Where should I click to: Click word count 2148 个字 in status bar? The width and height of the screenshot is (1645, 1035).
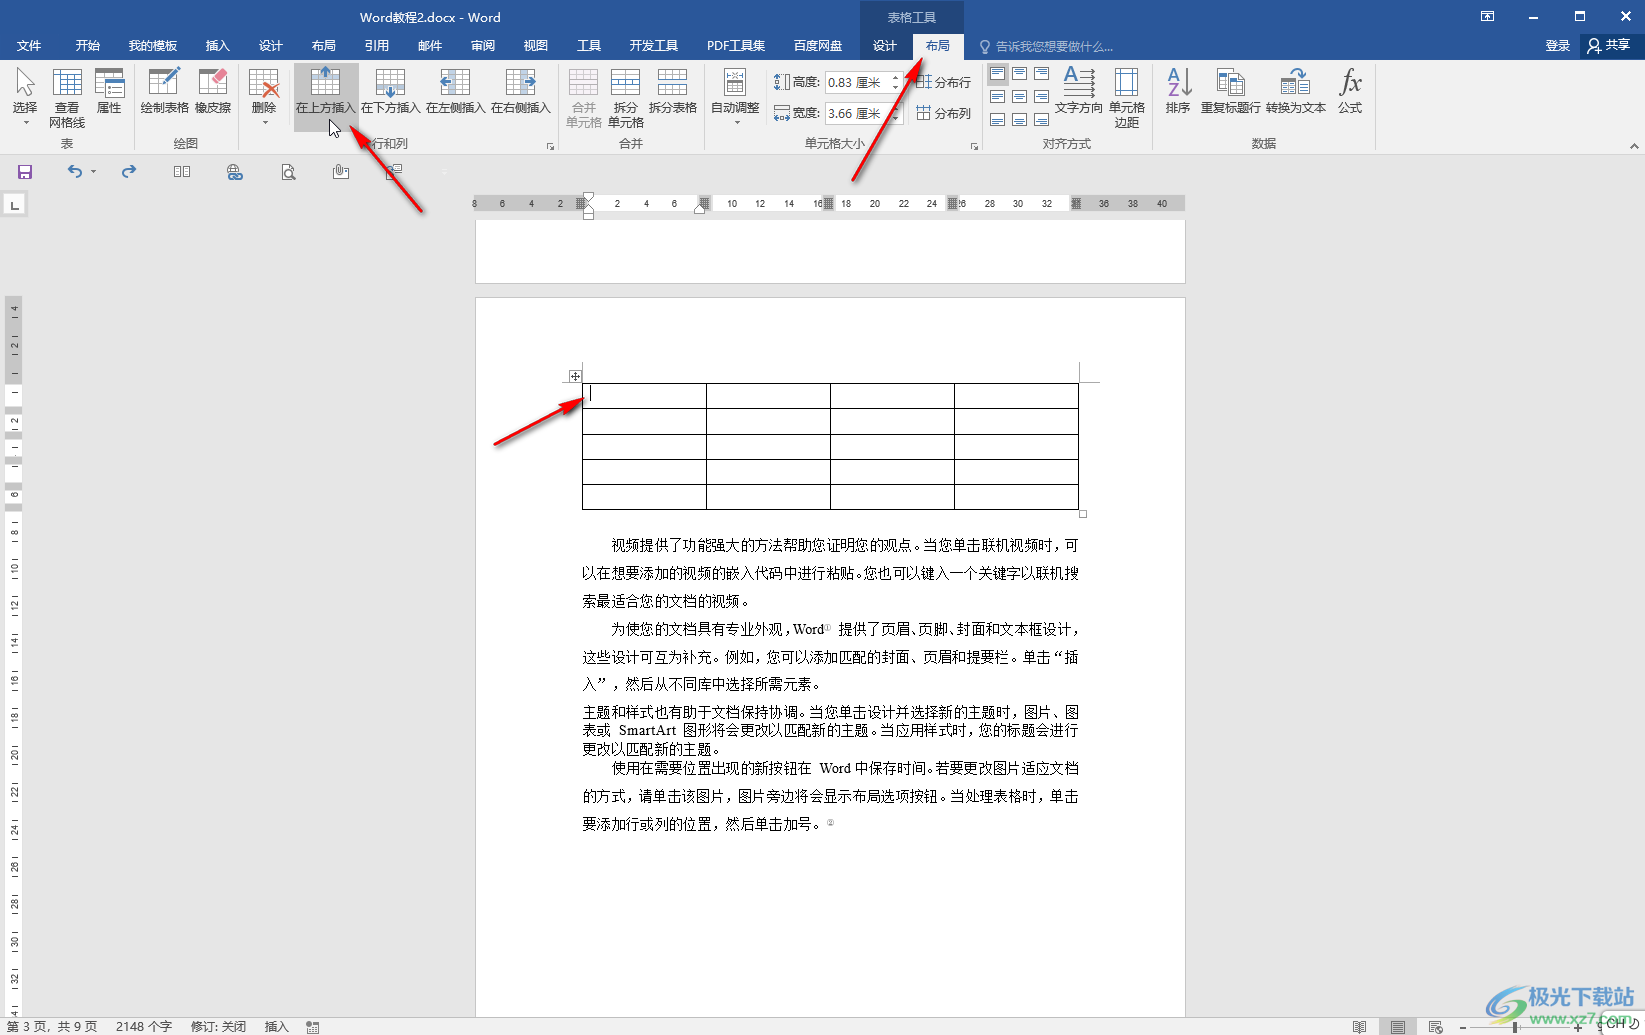(x=144, y=1026)
